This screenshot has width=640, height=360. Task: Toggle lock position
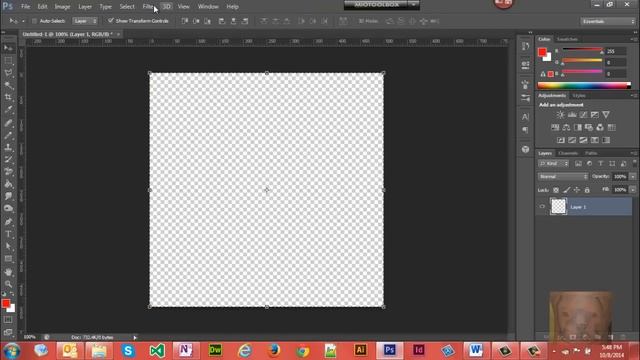tap(577, 190)
